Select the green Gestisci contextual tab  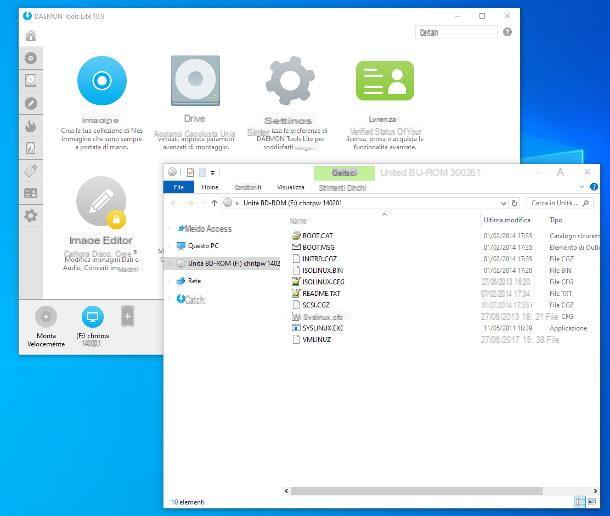[x=344, y=172]
